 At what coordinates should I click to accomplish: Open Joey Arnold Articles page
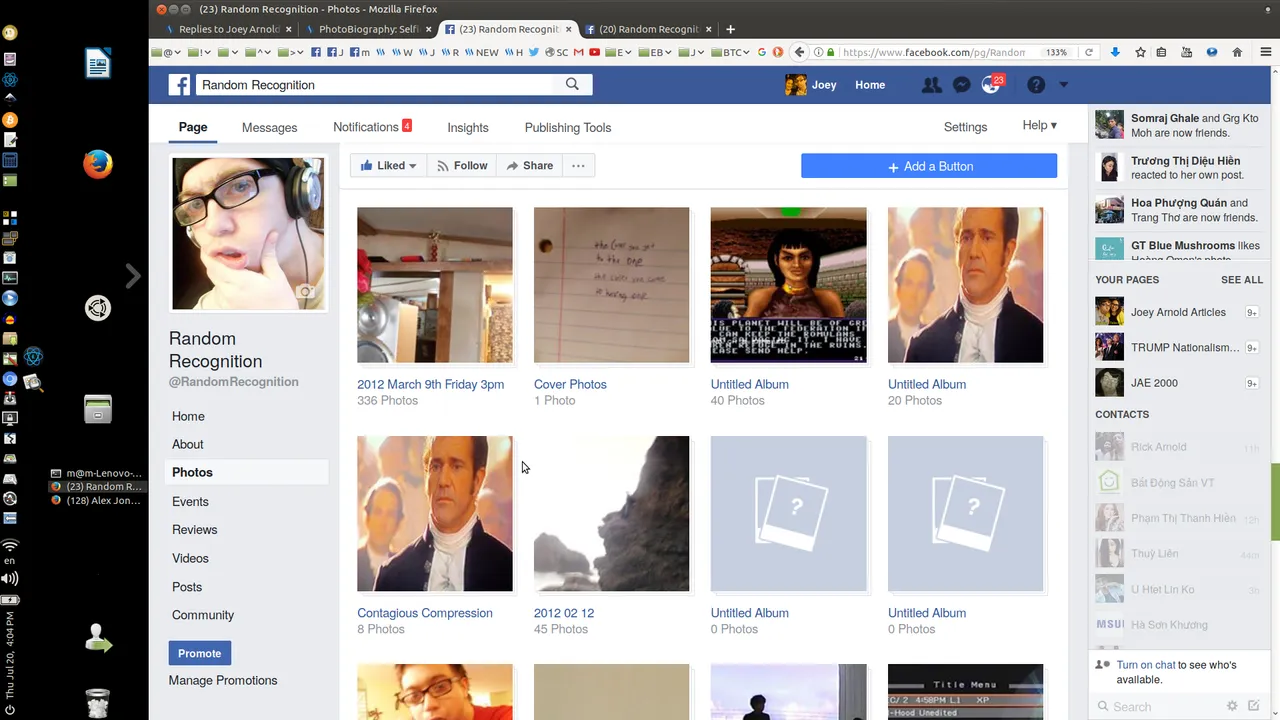pos(1177,312)
